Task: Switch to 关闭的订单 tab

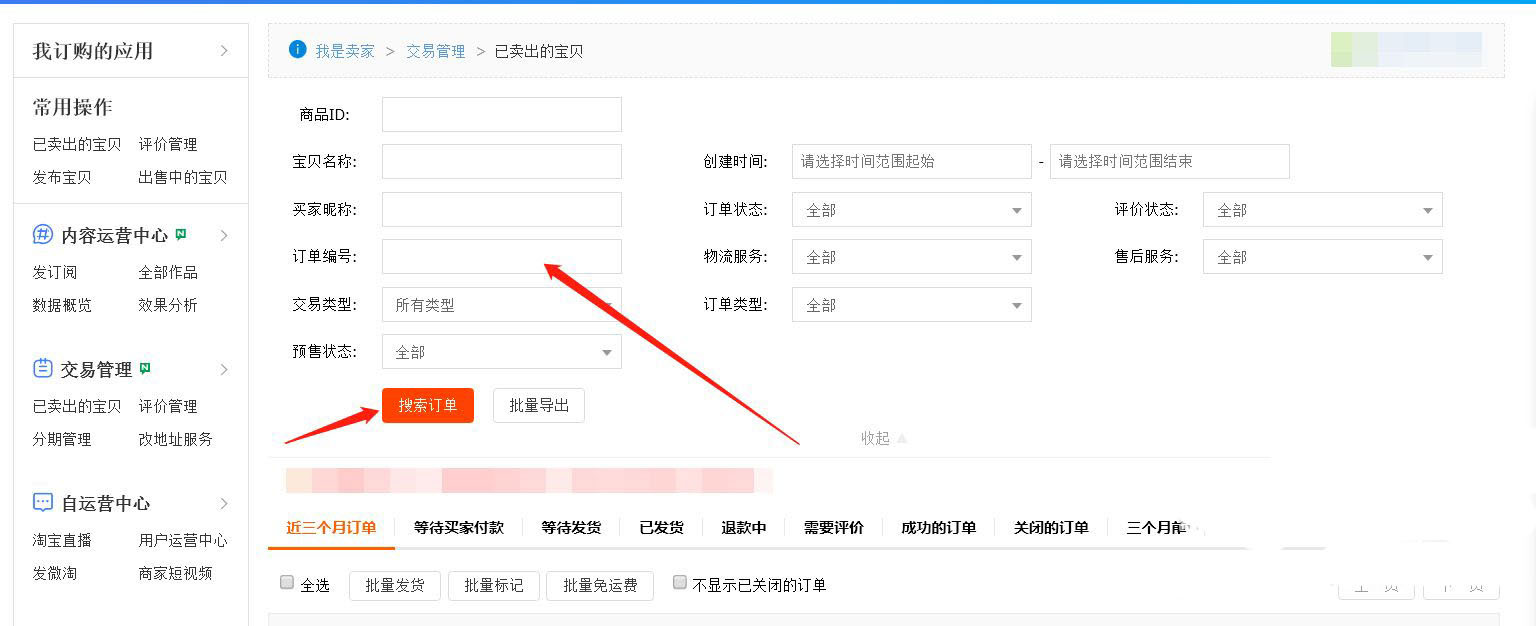Action: 1051,527
